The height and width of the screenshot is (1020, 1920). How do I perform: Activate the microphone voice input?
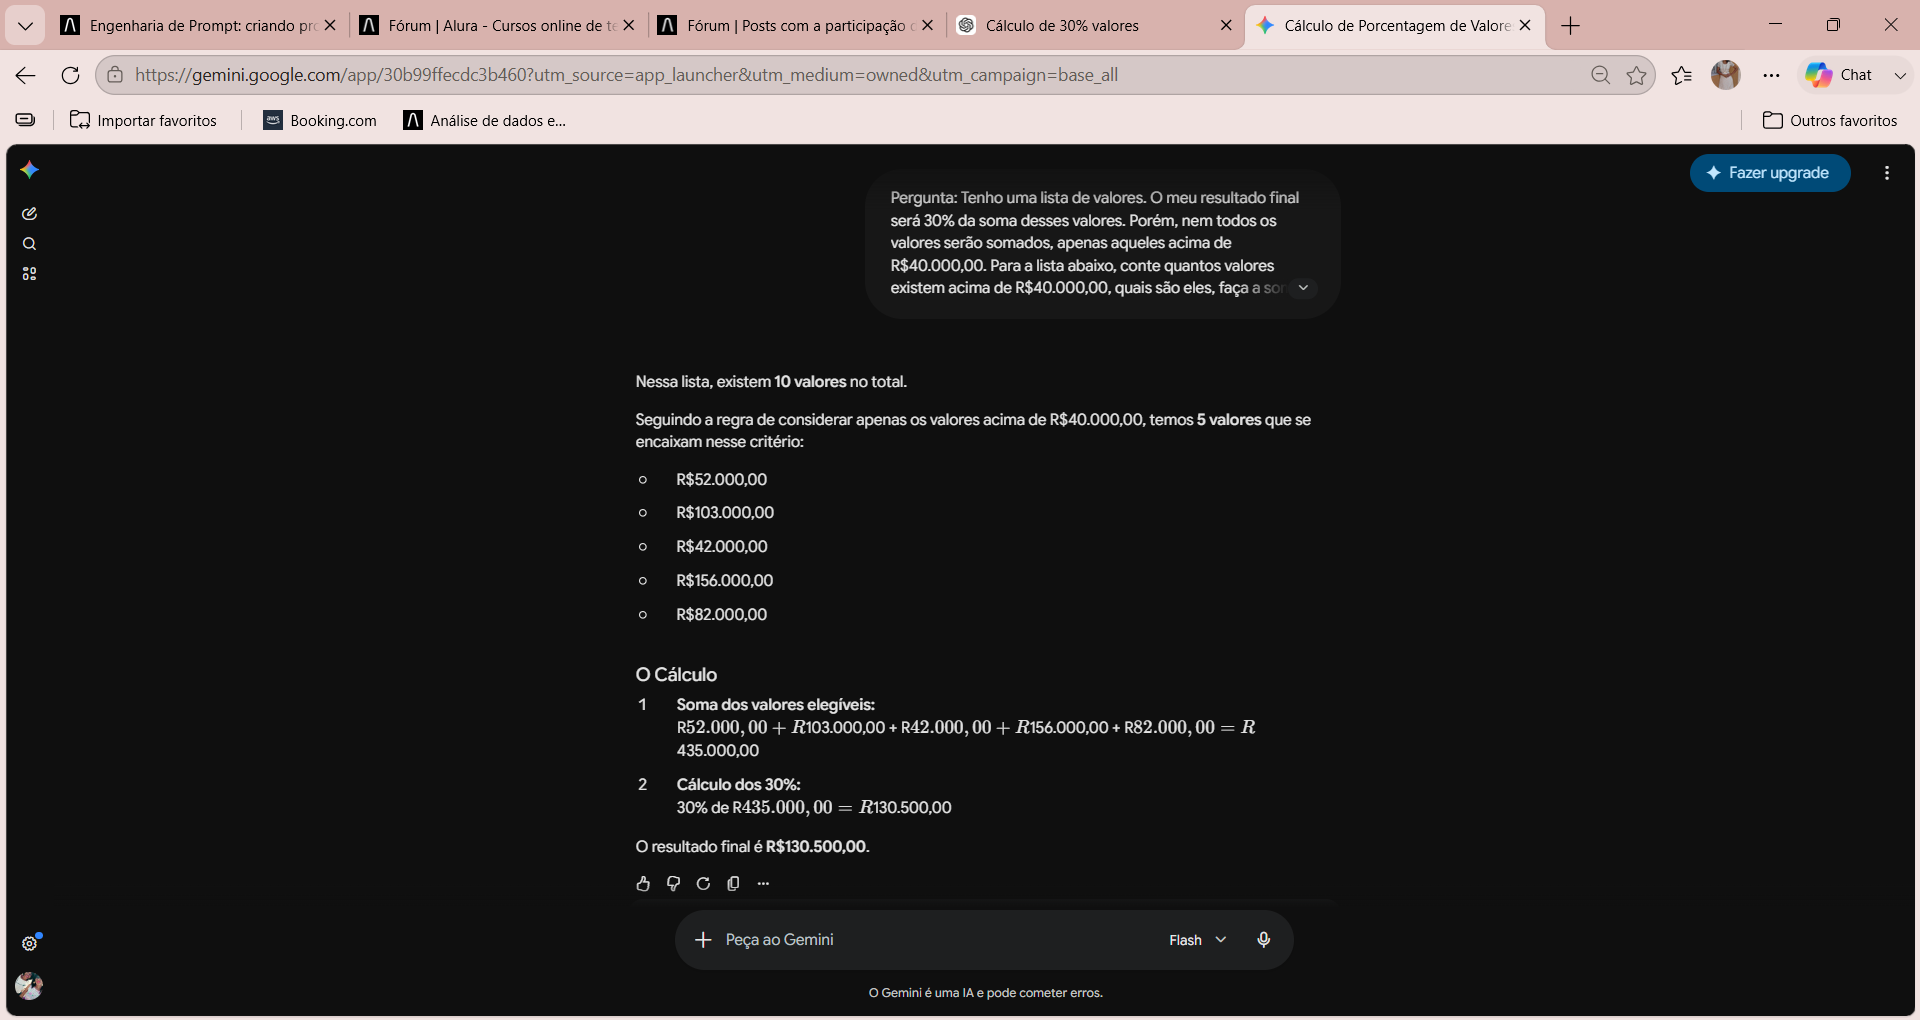click(1263, 940)
